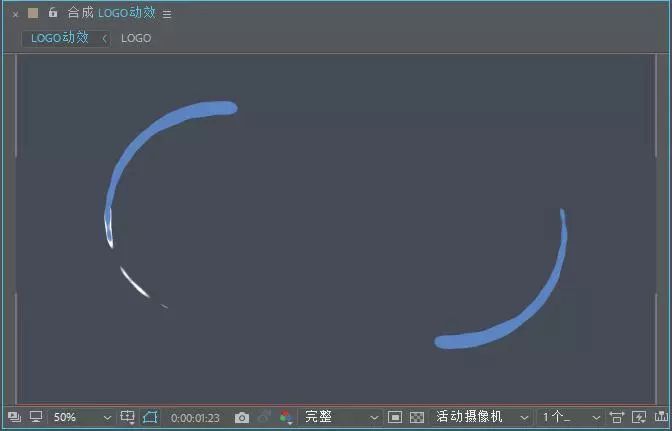
Task: Click the primary viewer monitor icon
Action: pyautogui.click(x=36, y=417)
